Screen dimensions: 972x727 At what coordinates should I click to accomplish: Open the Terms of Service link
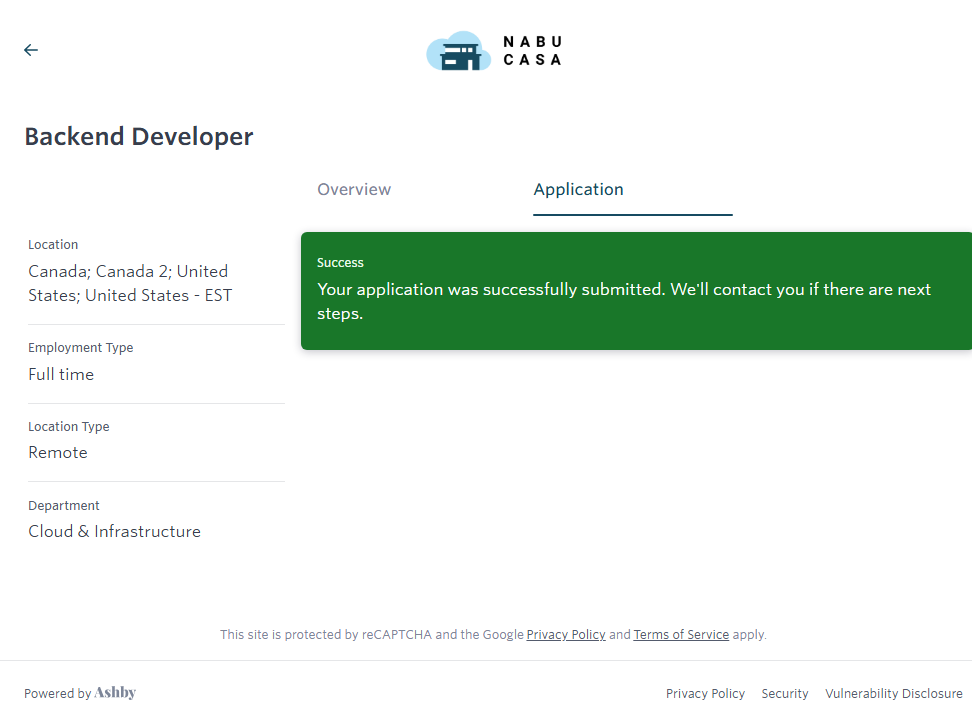(681, 635)
